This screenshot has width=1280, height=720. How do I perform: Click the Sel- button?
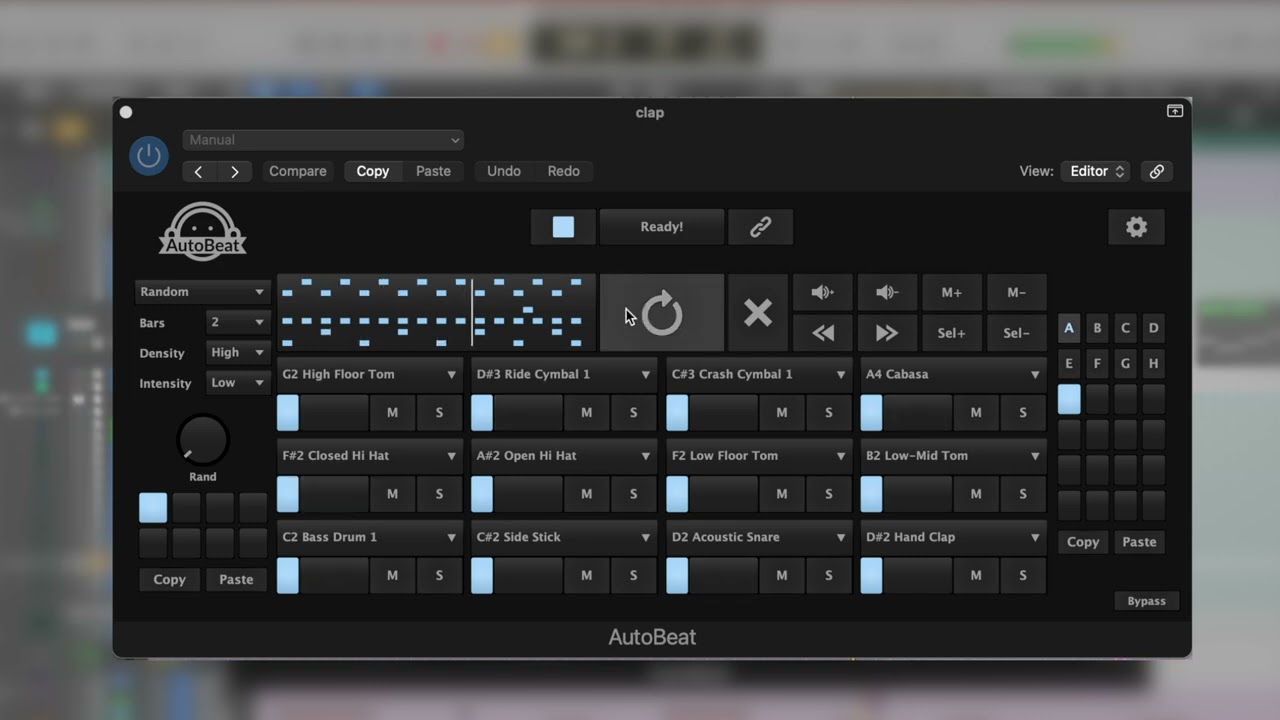(x=1017, y=333)
